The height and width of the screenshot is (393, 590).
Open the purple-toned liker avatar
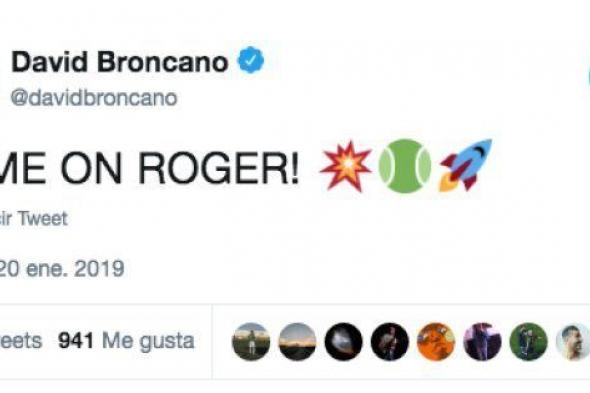[x=482, y=342]
